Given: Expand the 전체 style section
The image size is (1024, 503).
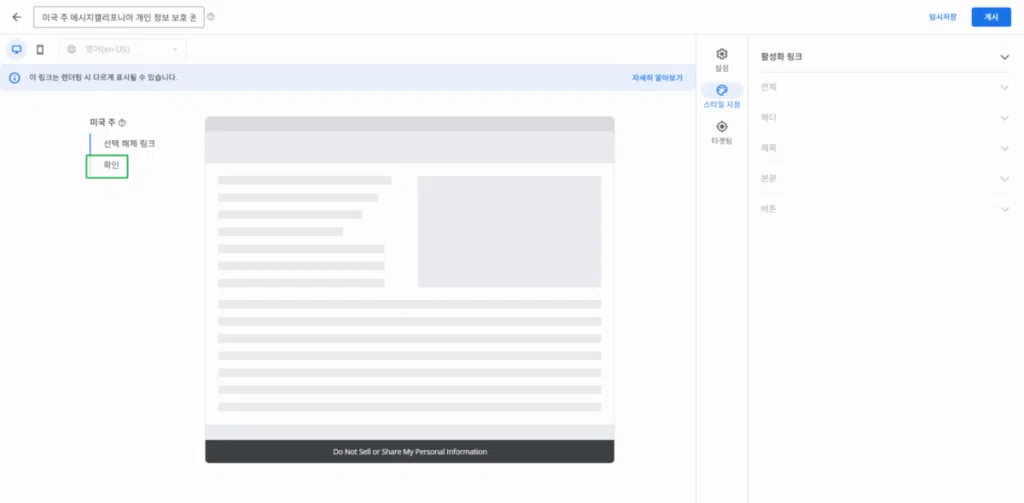Looking at the screenshot, I should tap(1005, 87).
